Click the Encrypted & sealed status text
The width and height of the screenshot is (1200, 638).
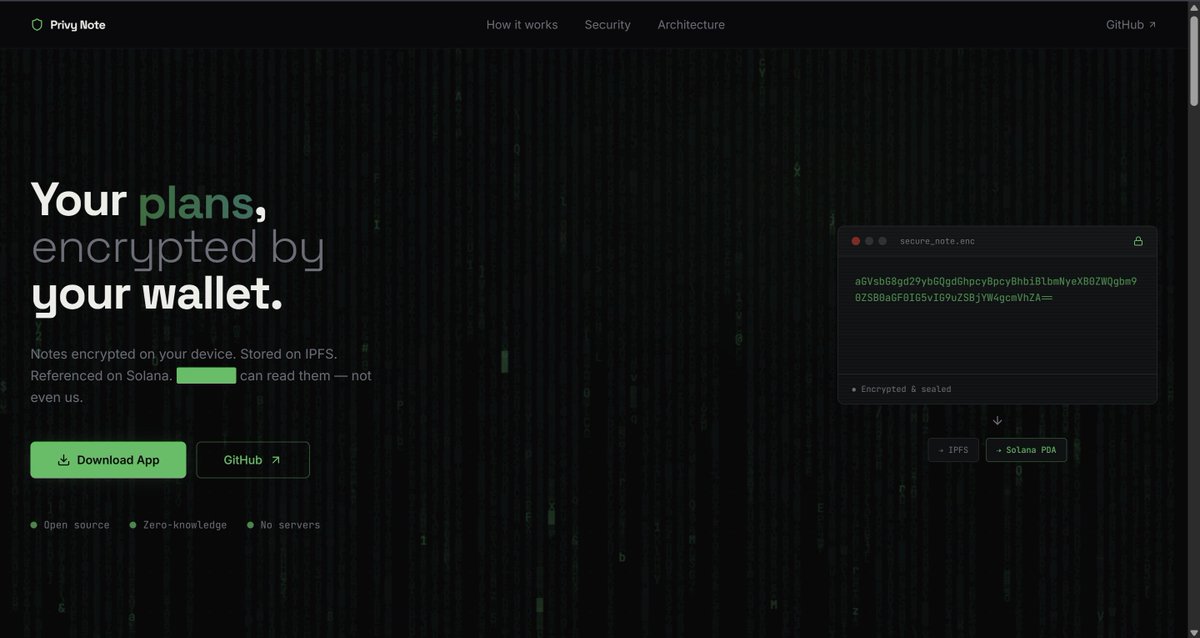[906, 389]
